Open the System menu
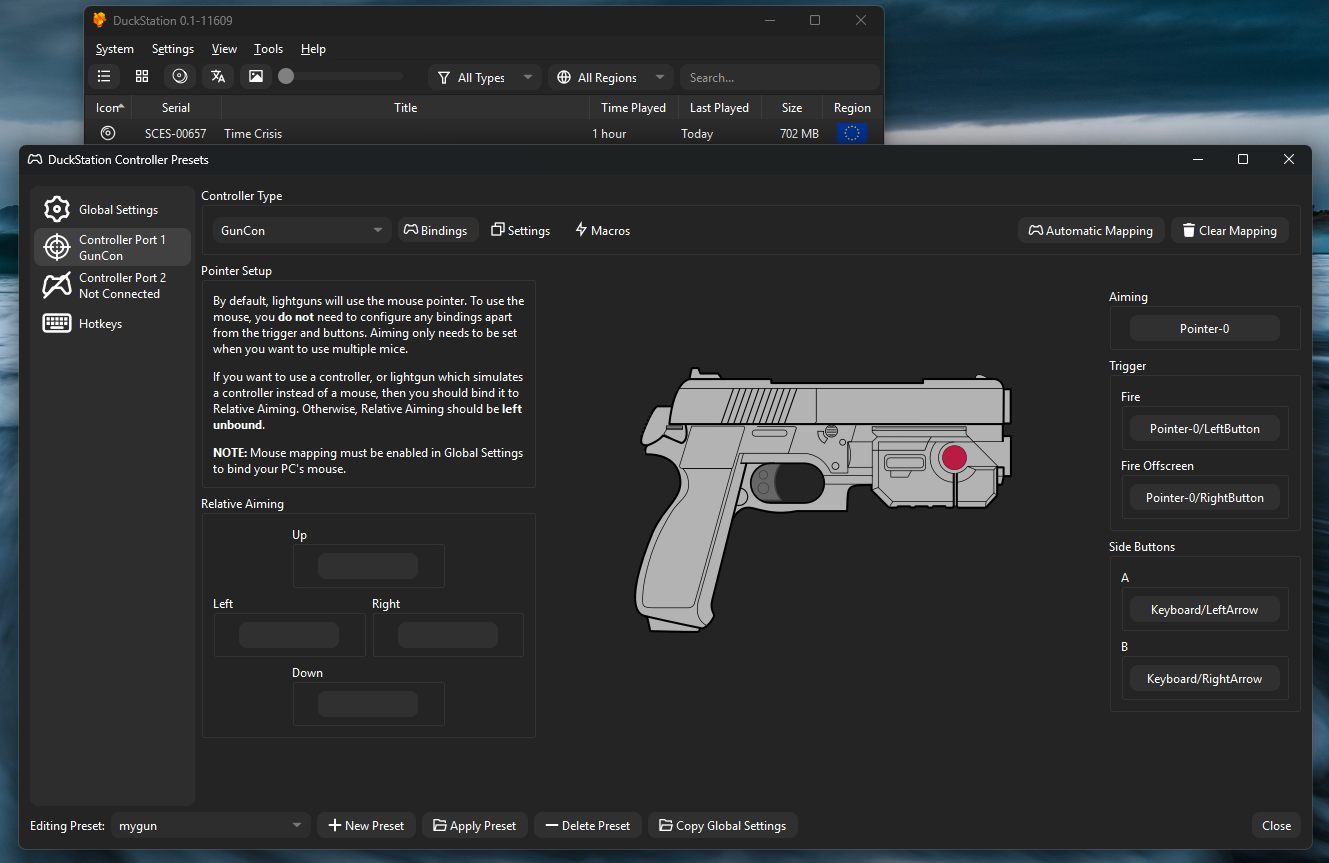Screen dimensions: 1329x863 tap(115, 49)
